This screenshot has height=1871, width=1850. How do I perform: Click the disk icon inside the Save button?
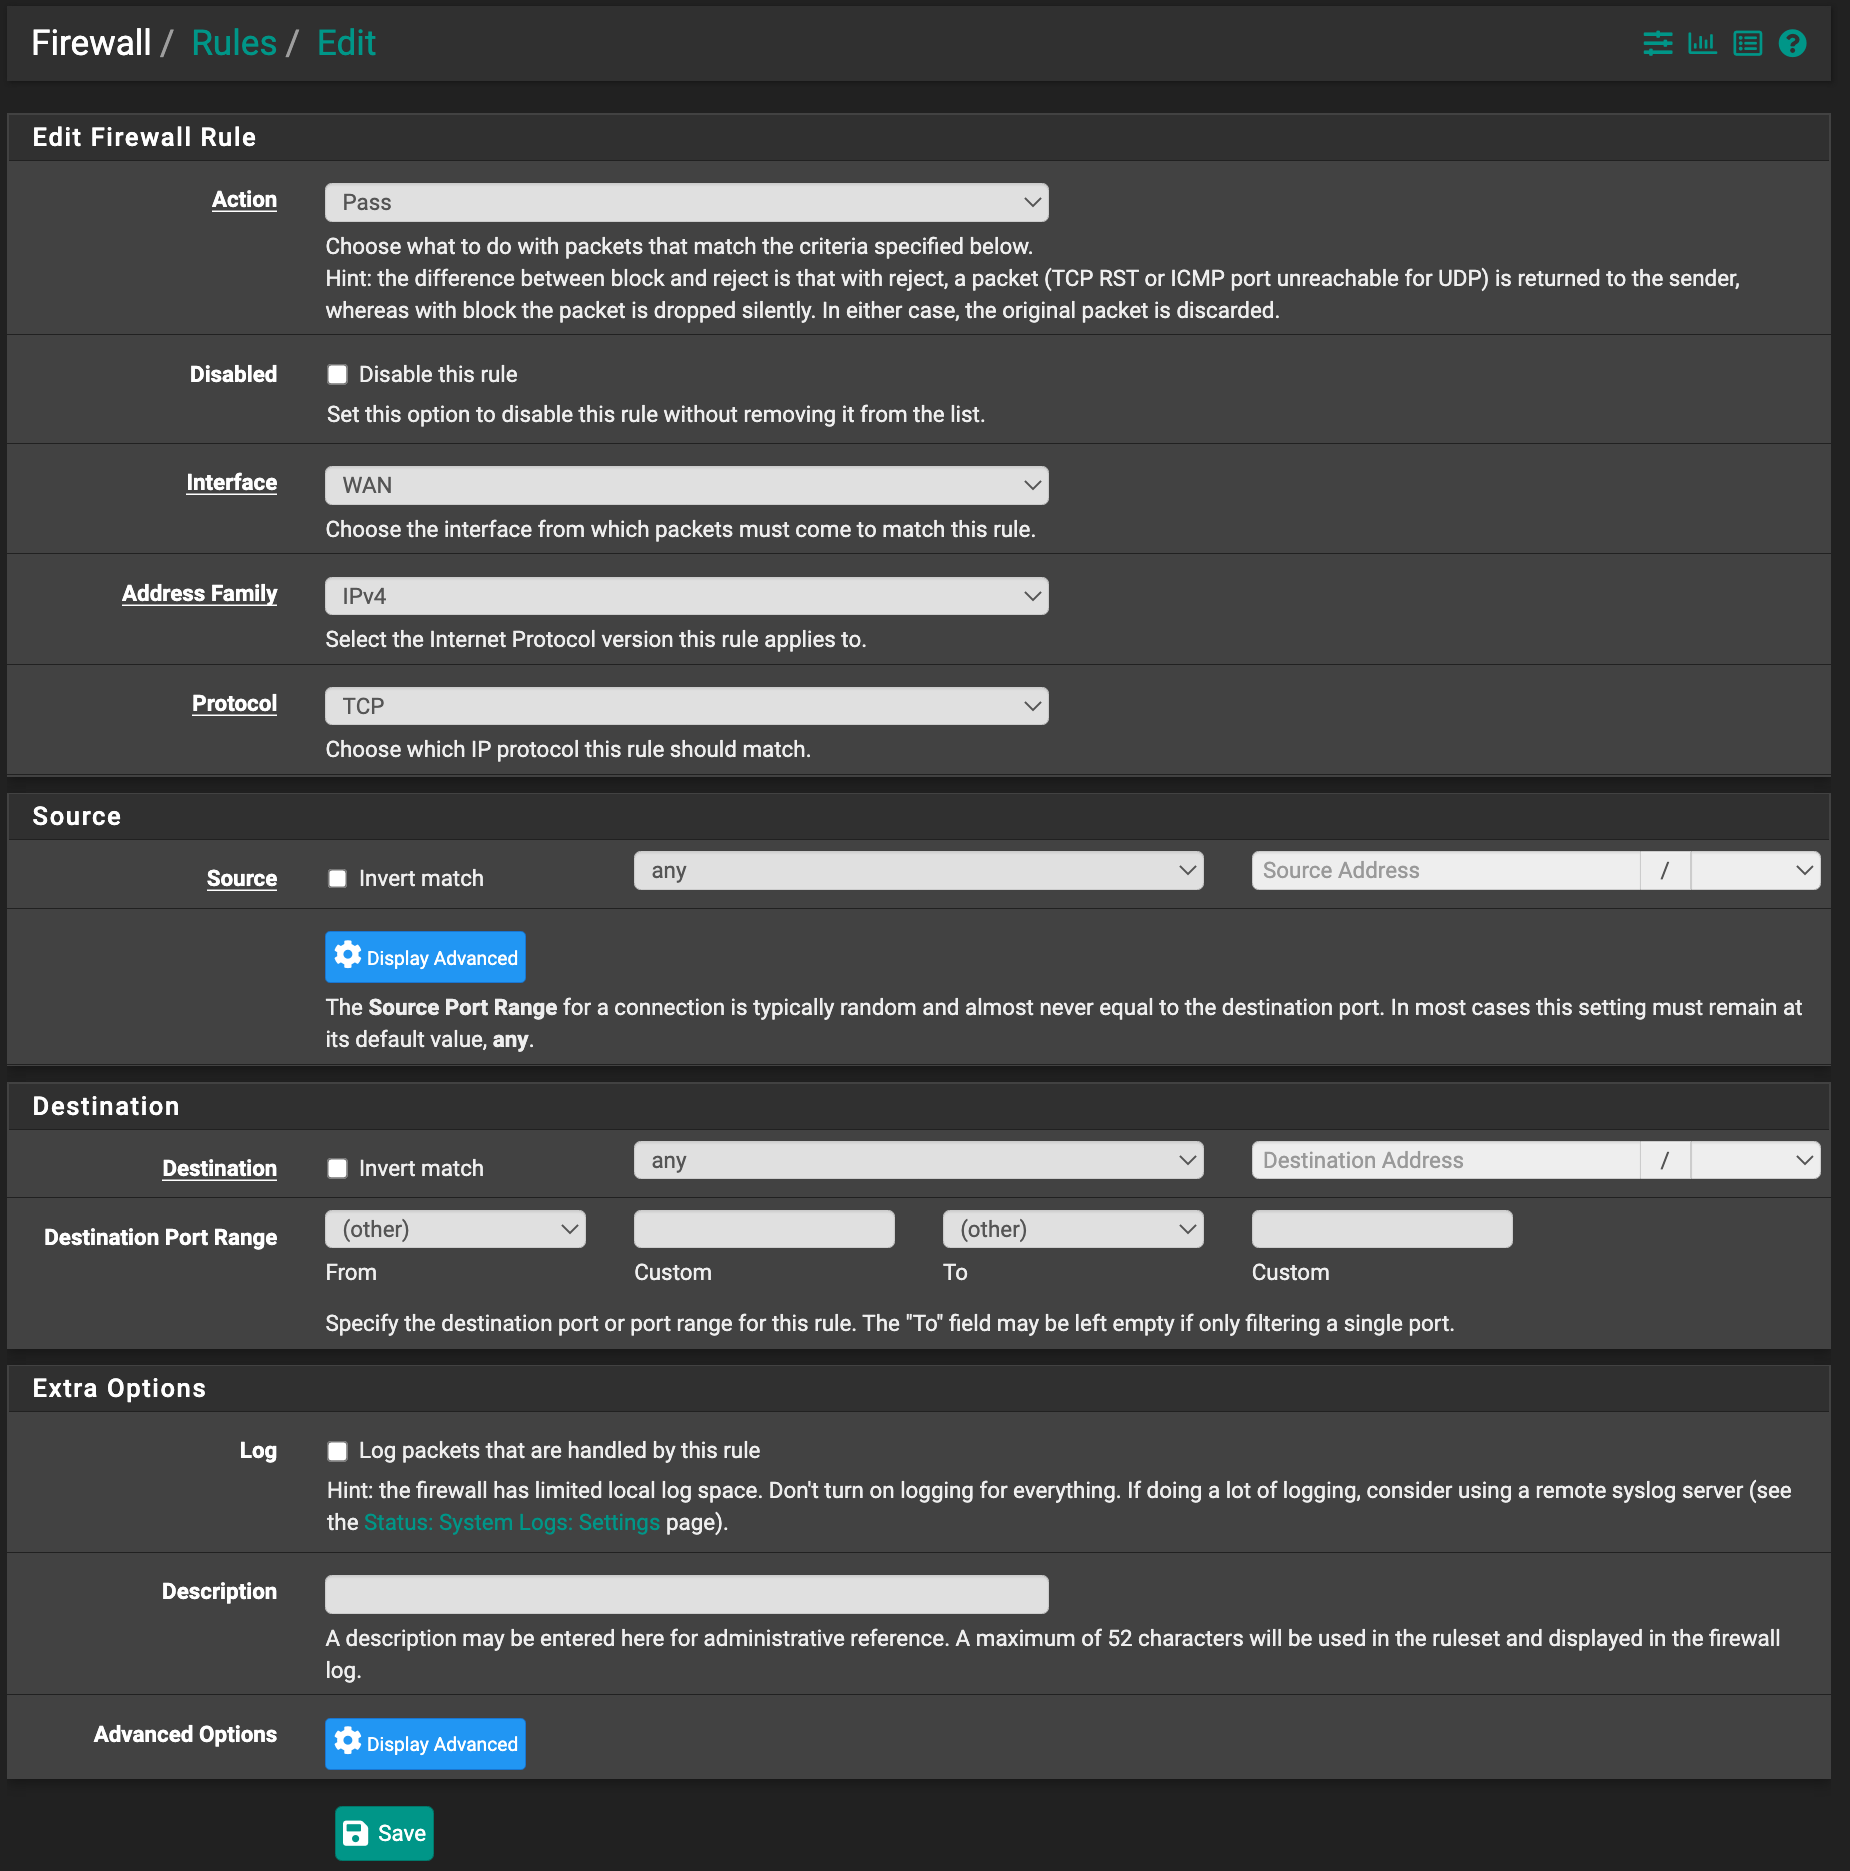[x=357, y=1833]
